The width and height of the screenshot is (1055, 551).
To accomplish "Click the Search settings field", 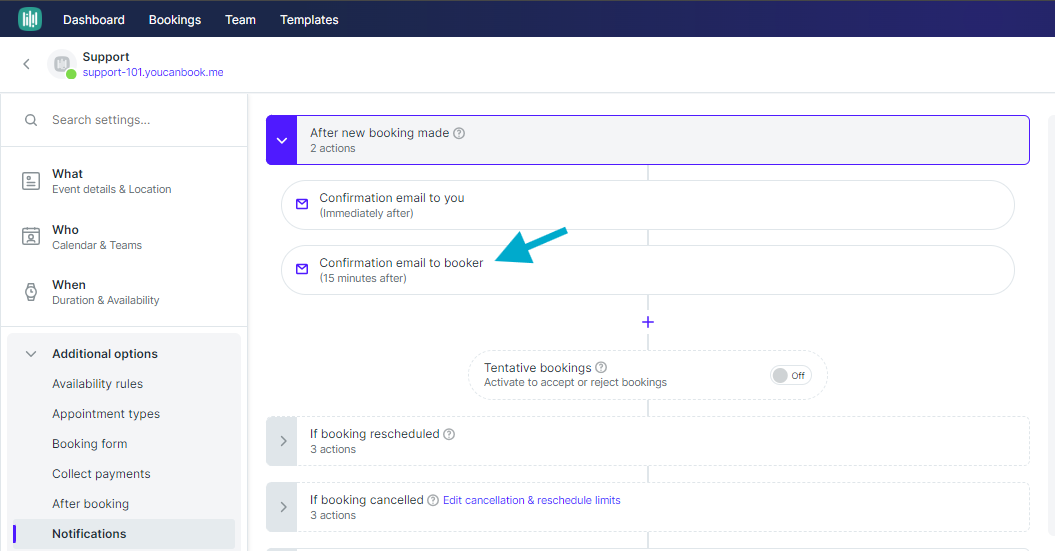I will [x=124, y=120].
